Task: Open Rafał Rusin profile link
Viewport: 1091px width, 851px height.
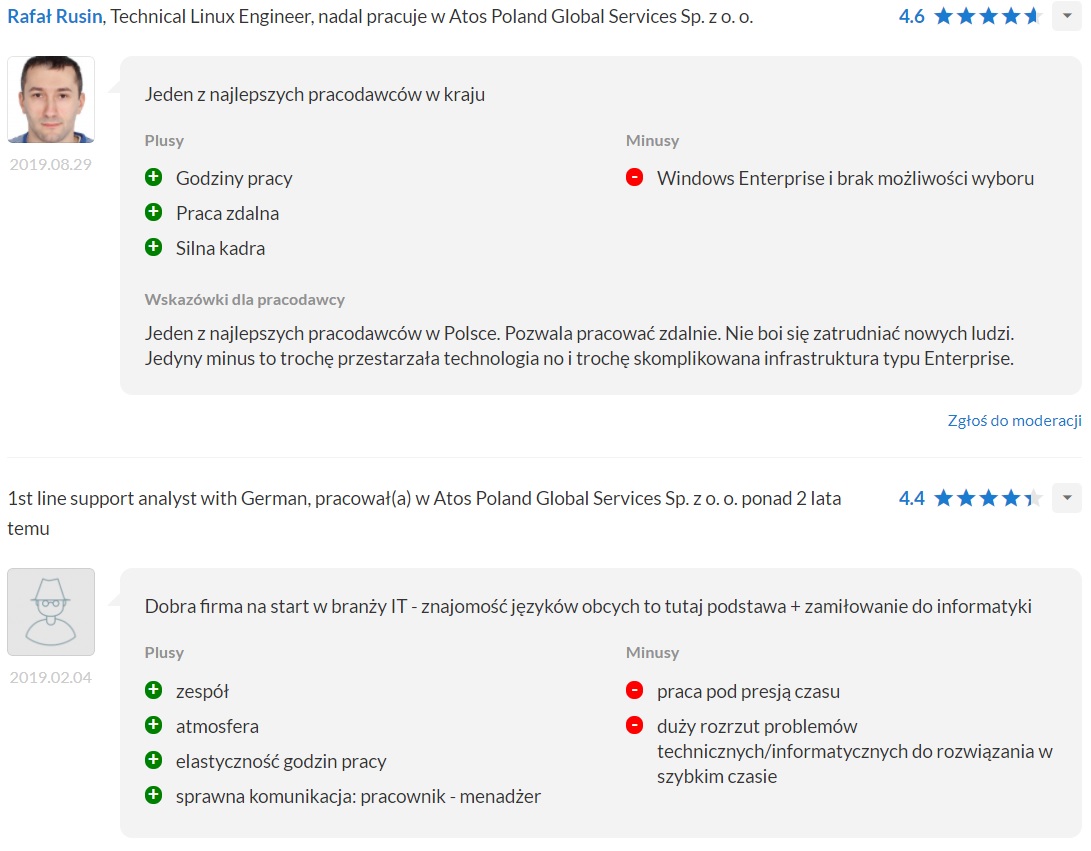Action: coord(55,17)
